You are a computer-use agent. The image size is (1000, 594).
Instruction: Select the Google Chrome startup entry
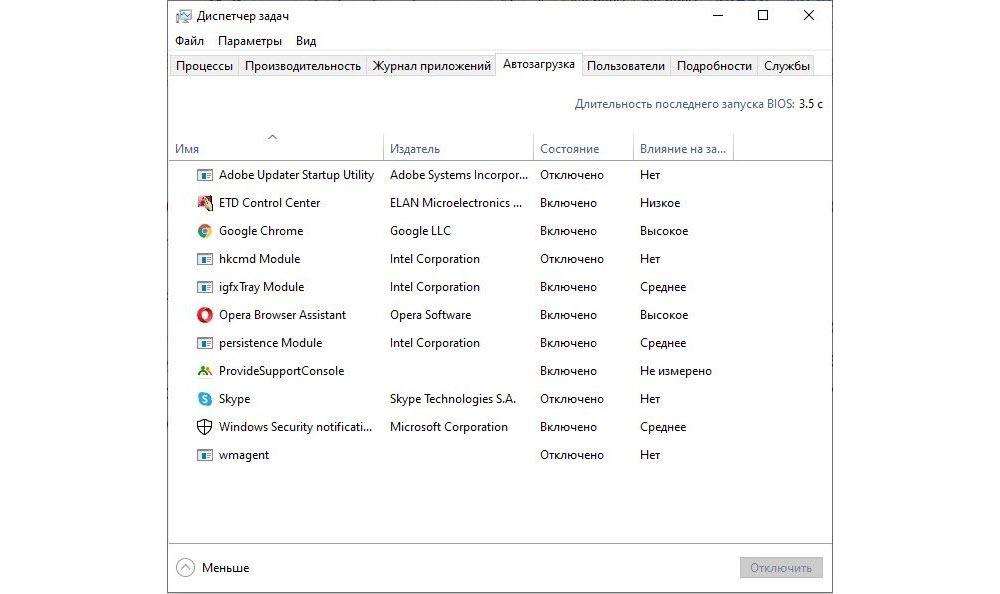[x=261, y=231]
